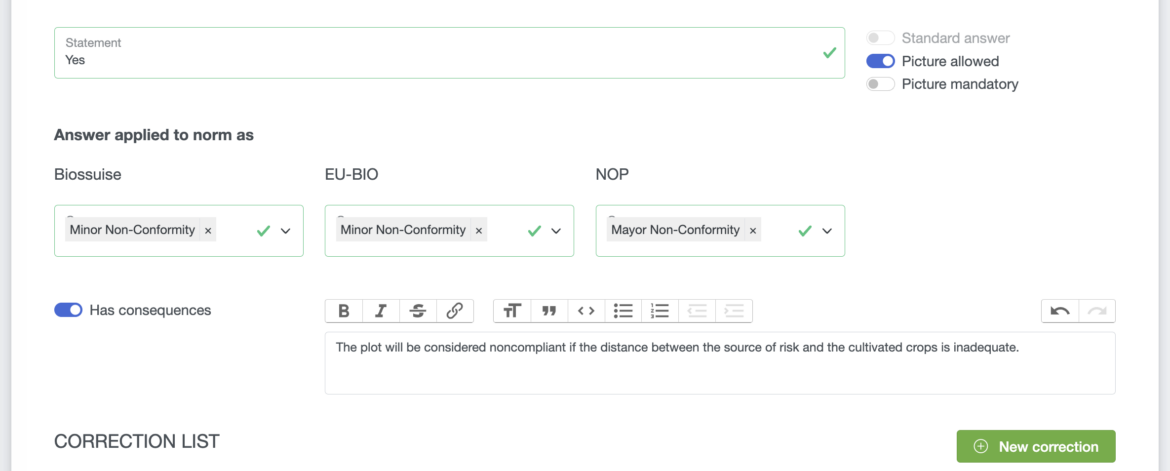Screen dimensions: 1170x471
Task: Expand the Biossuise conformity dropdown
Action: click(286, 231)
